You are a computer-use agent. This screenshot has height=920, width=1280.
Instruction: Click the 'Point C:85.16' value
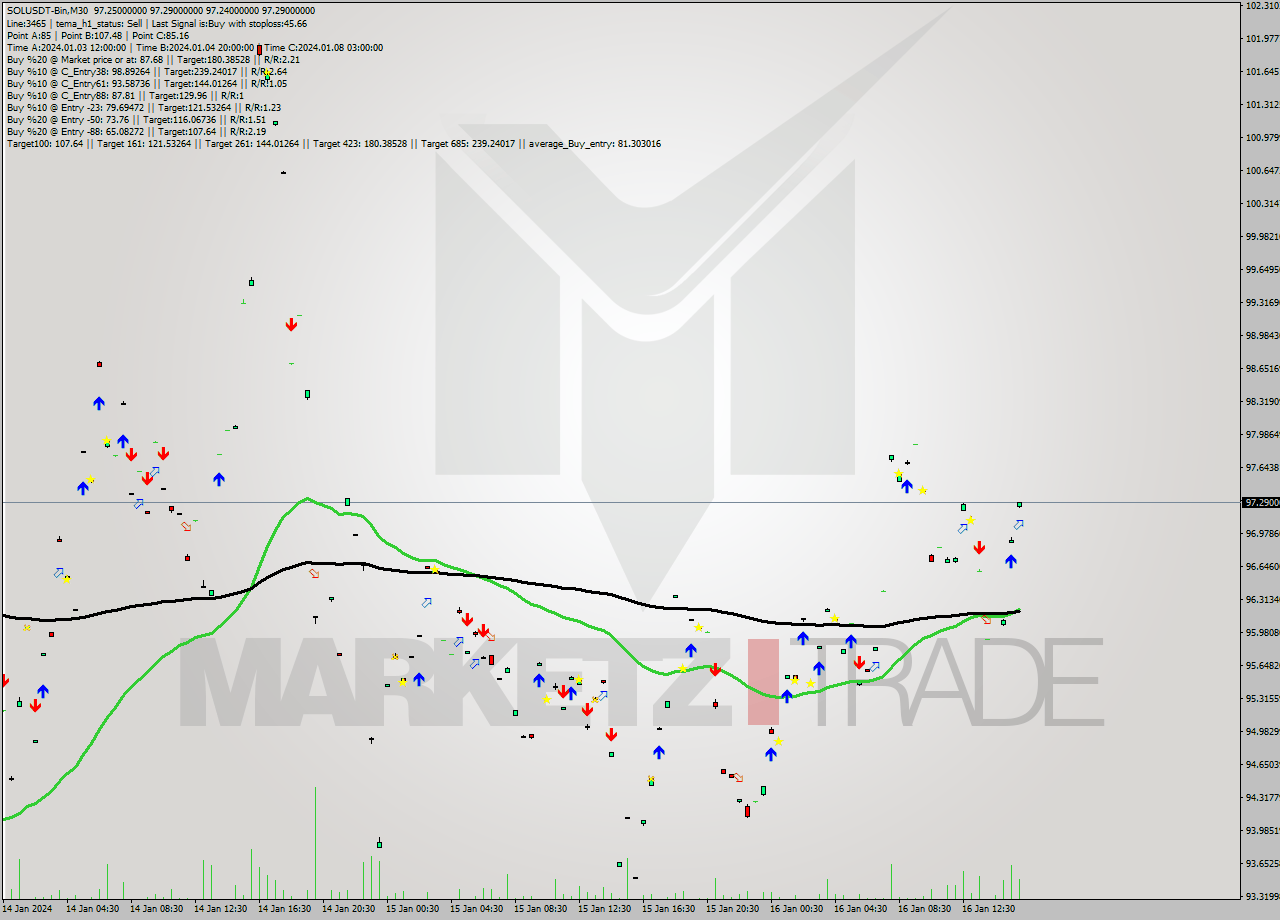tap(161, 35)
